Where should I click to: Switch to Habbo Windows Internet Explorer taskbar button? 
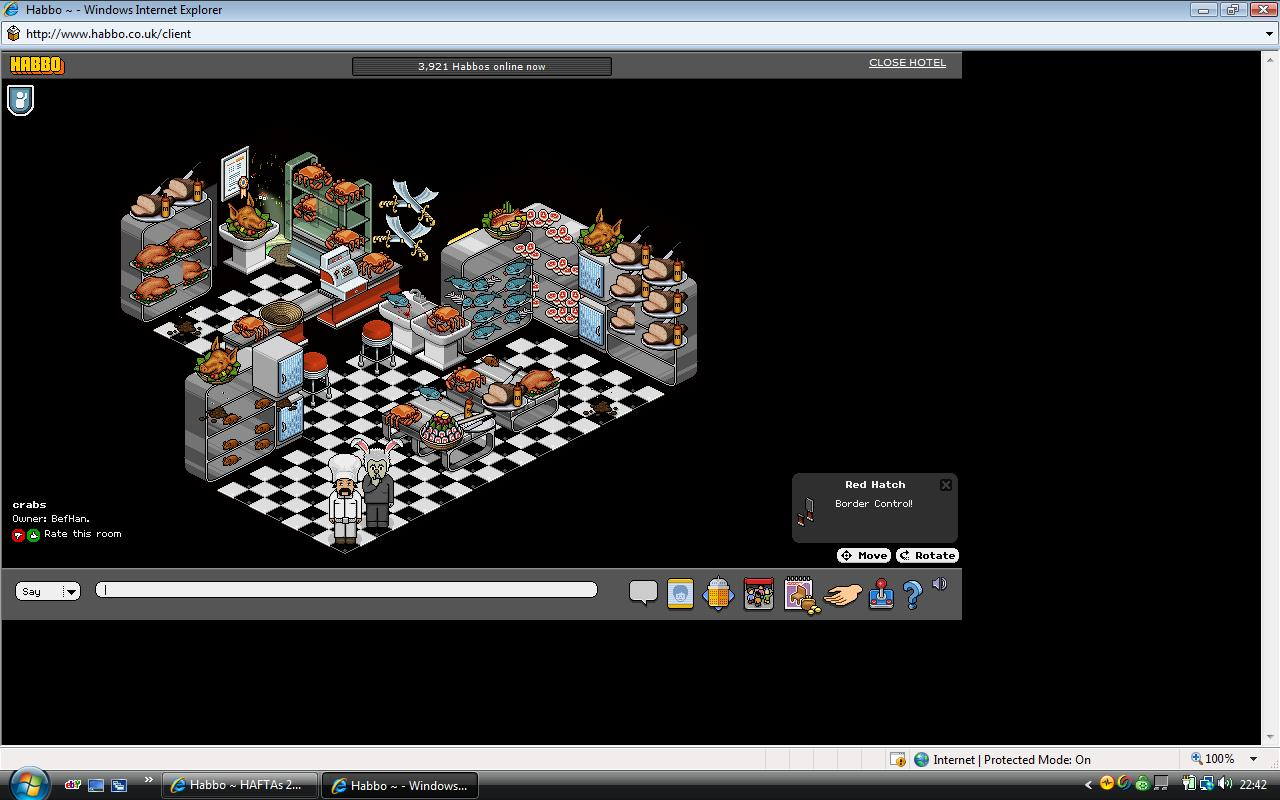[x=400, y=785]
